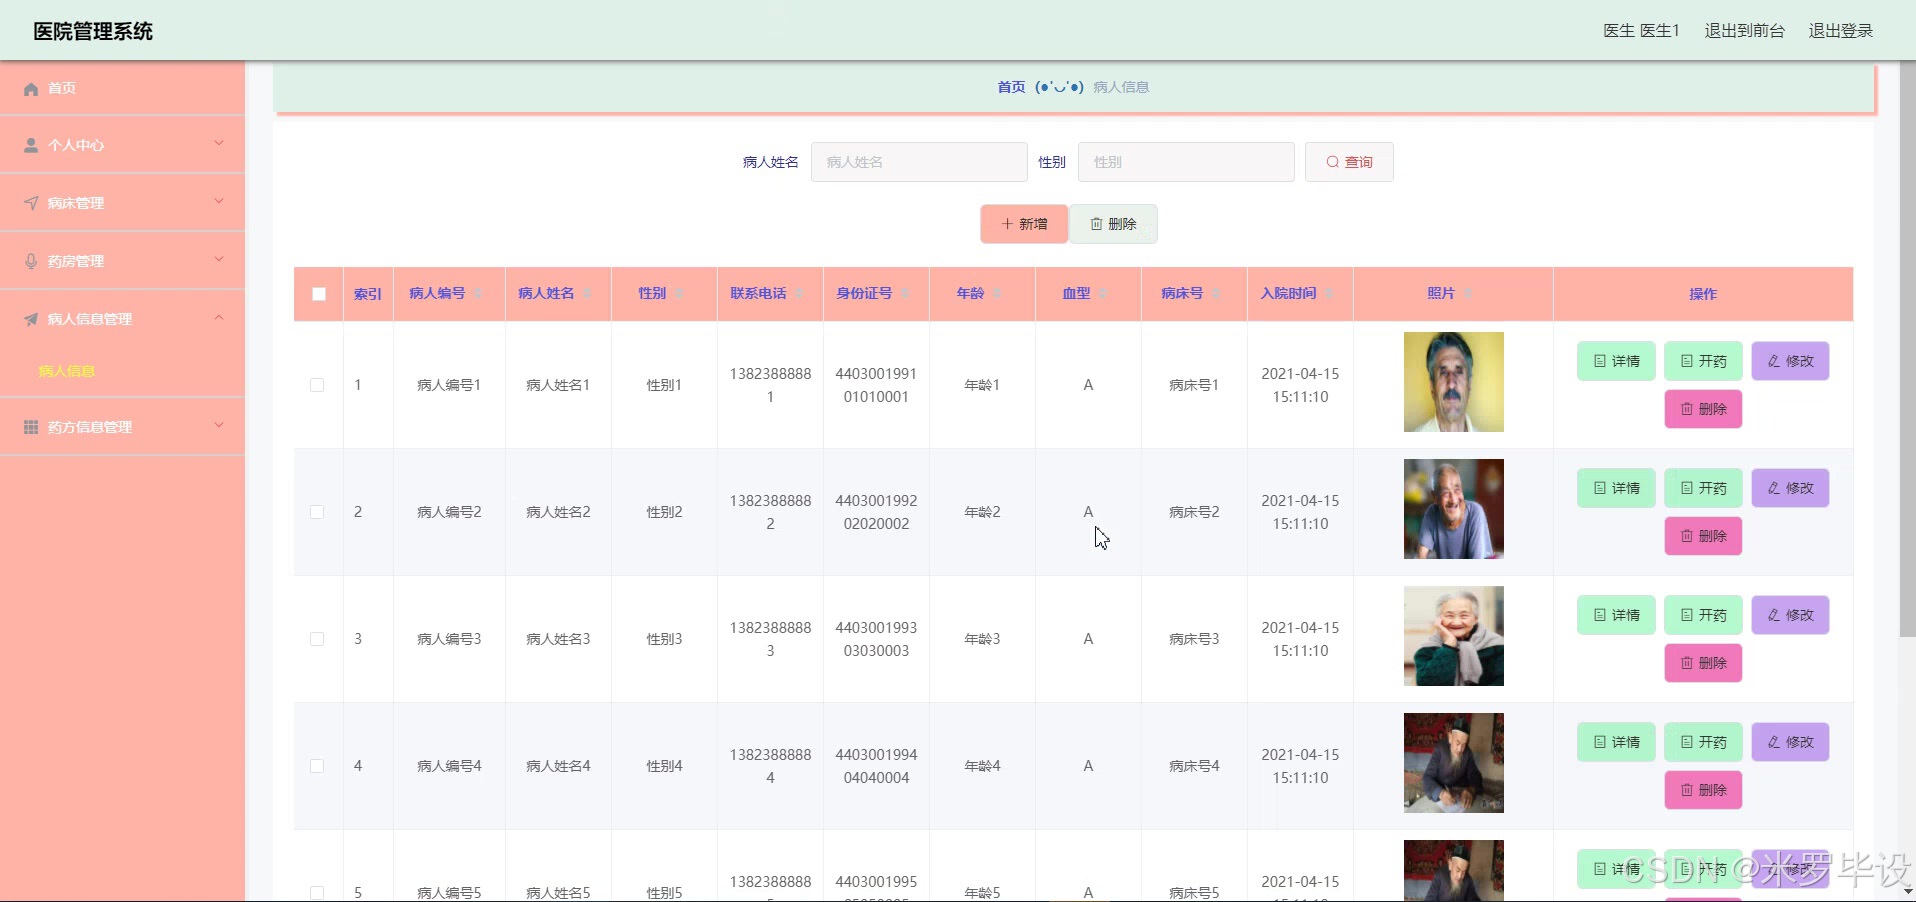Open 药房管理 in the sidebar
1916x902 pixels.
pyautogui.click(x=122, y=261)
